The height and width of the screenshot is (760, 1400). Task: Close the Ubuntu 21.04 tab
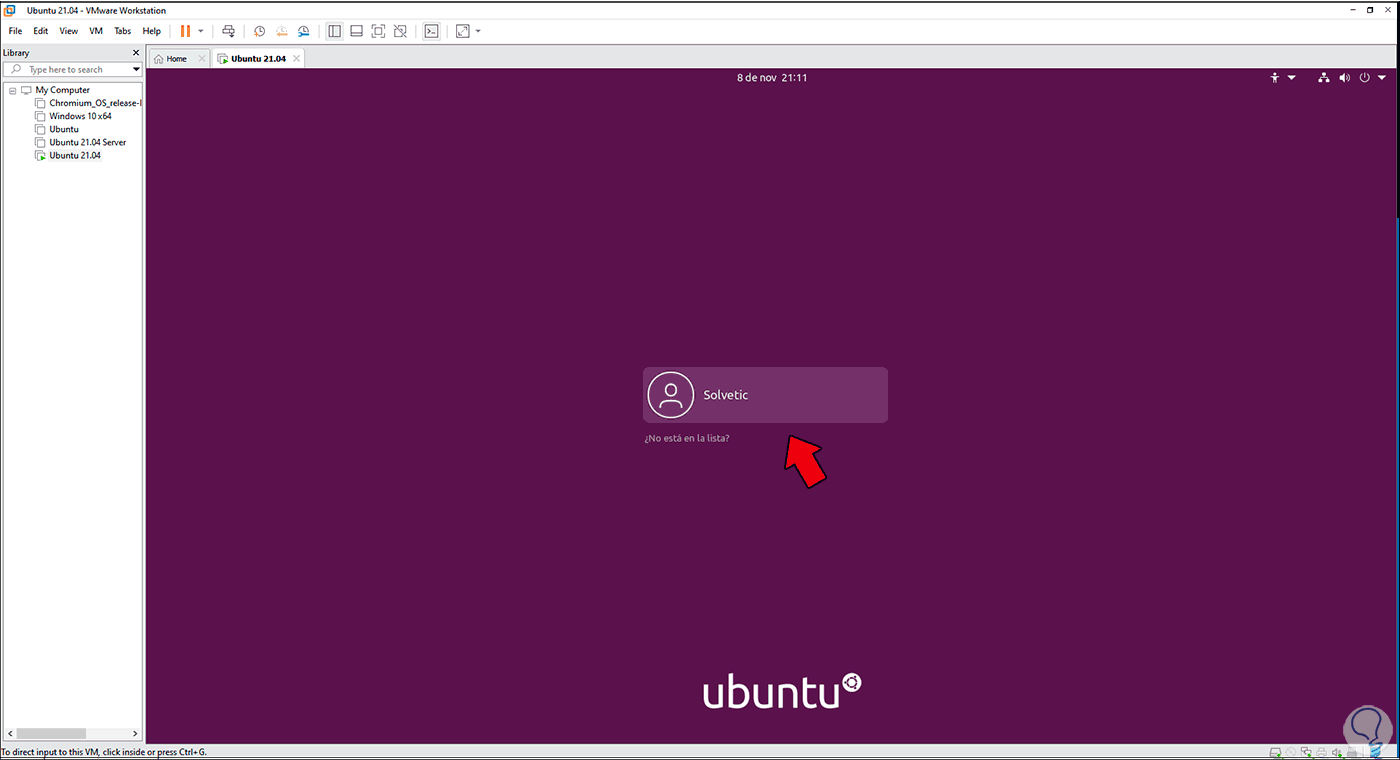296,59
